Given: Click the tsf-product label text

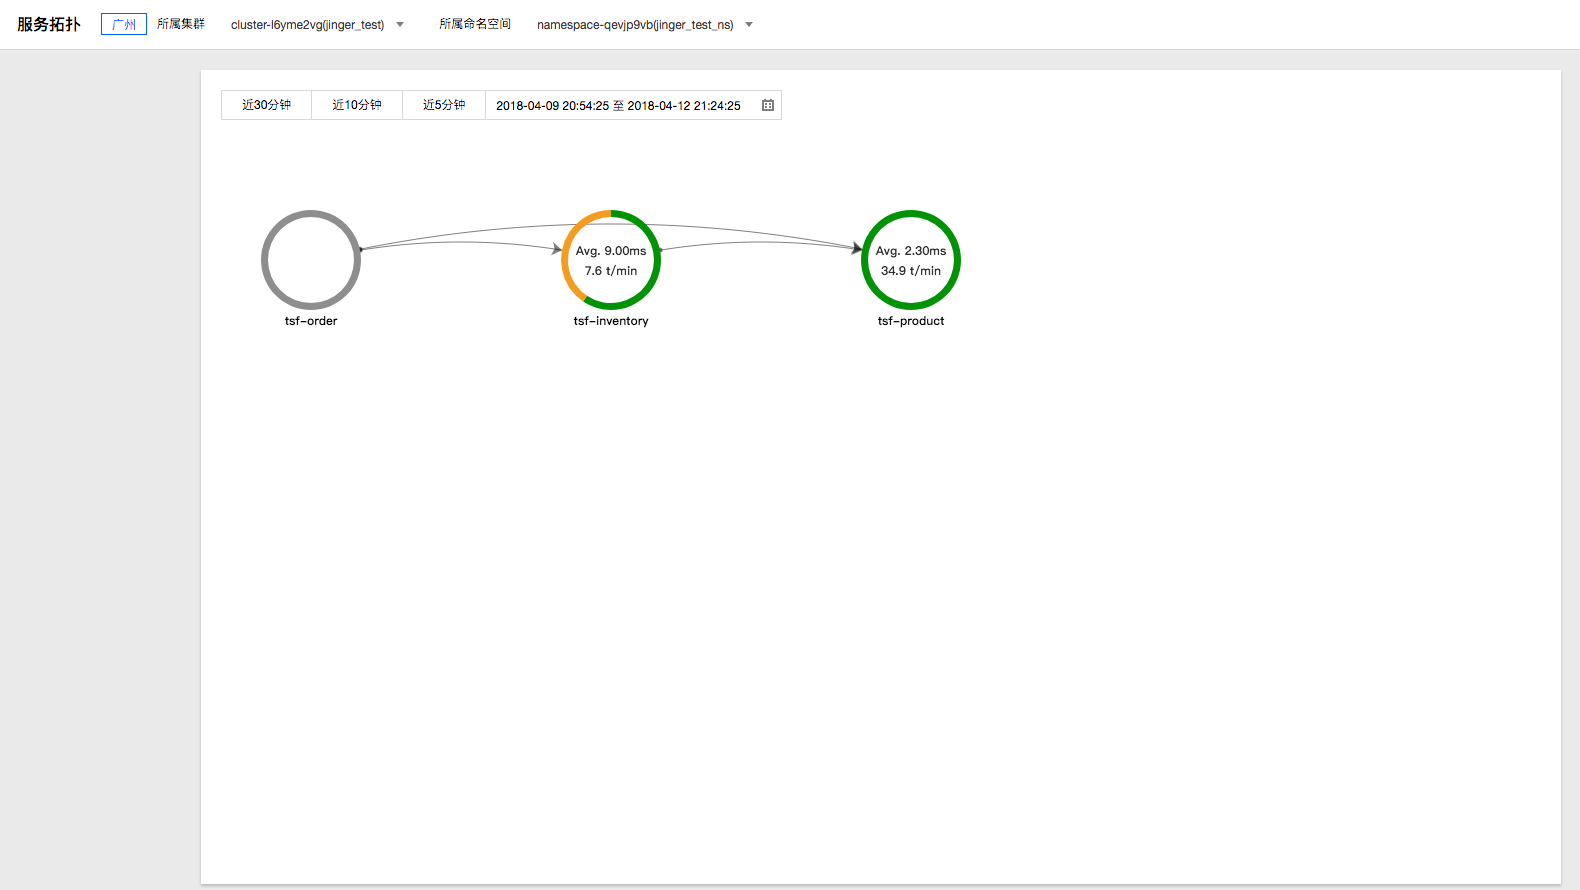Looking at the screenshot, I should click(911, 321).
